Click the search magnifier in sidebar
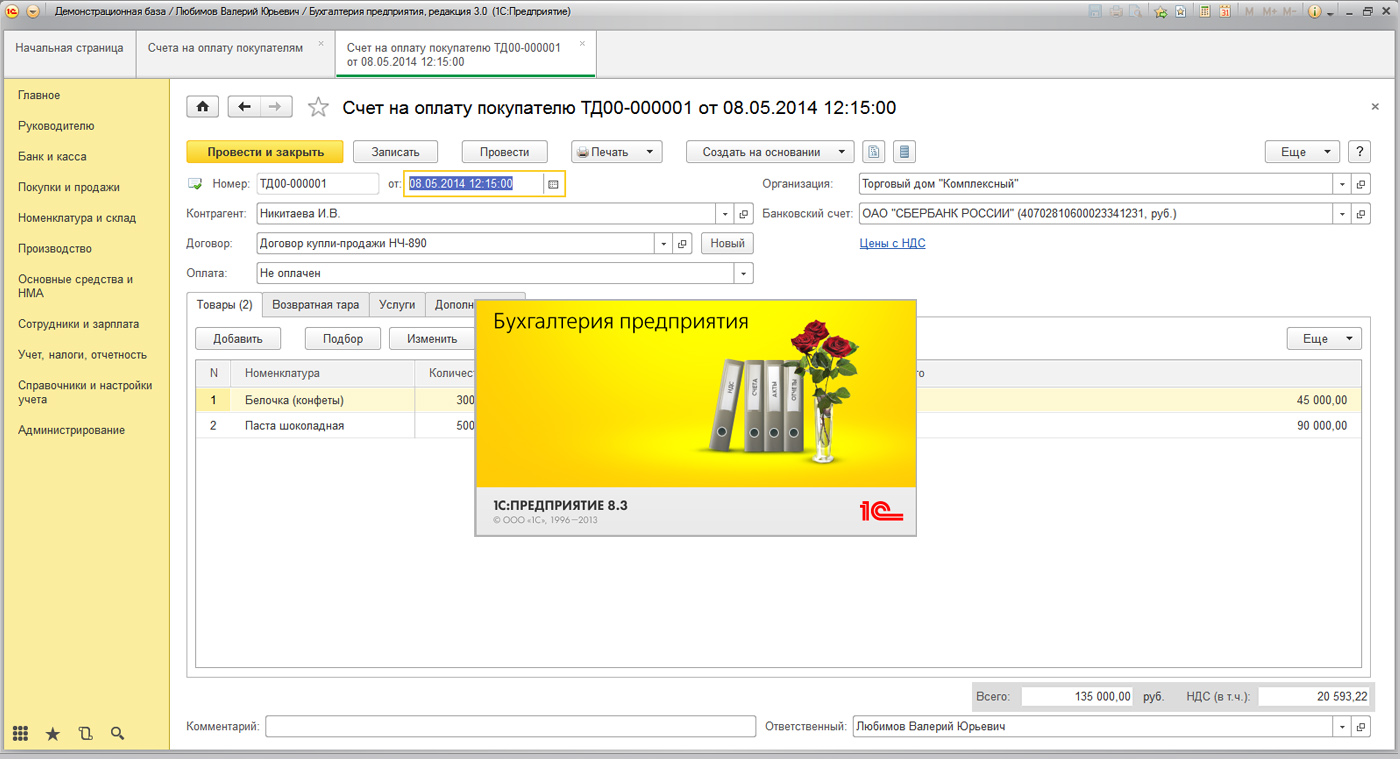This screenshot has height=759, width=1400. coord(117,734)
